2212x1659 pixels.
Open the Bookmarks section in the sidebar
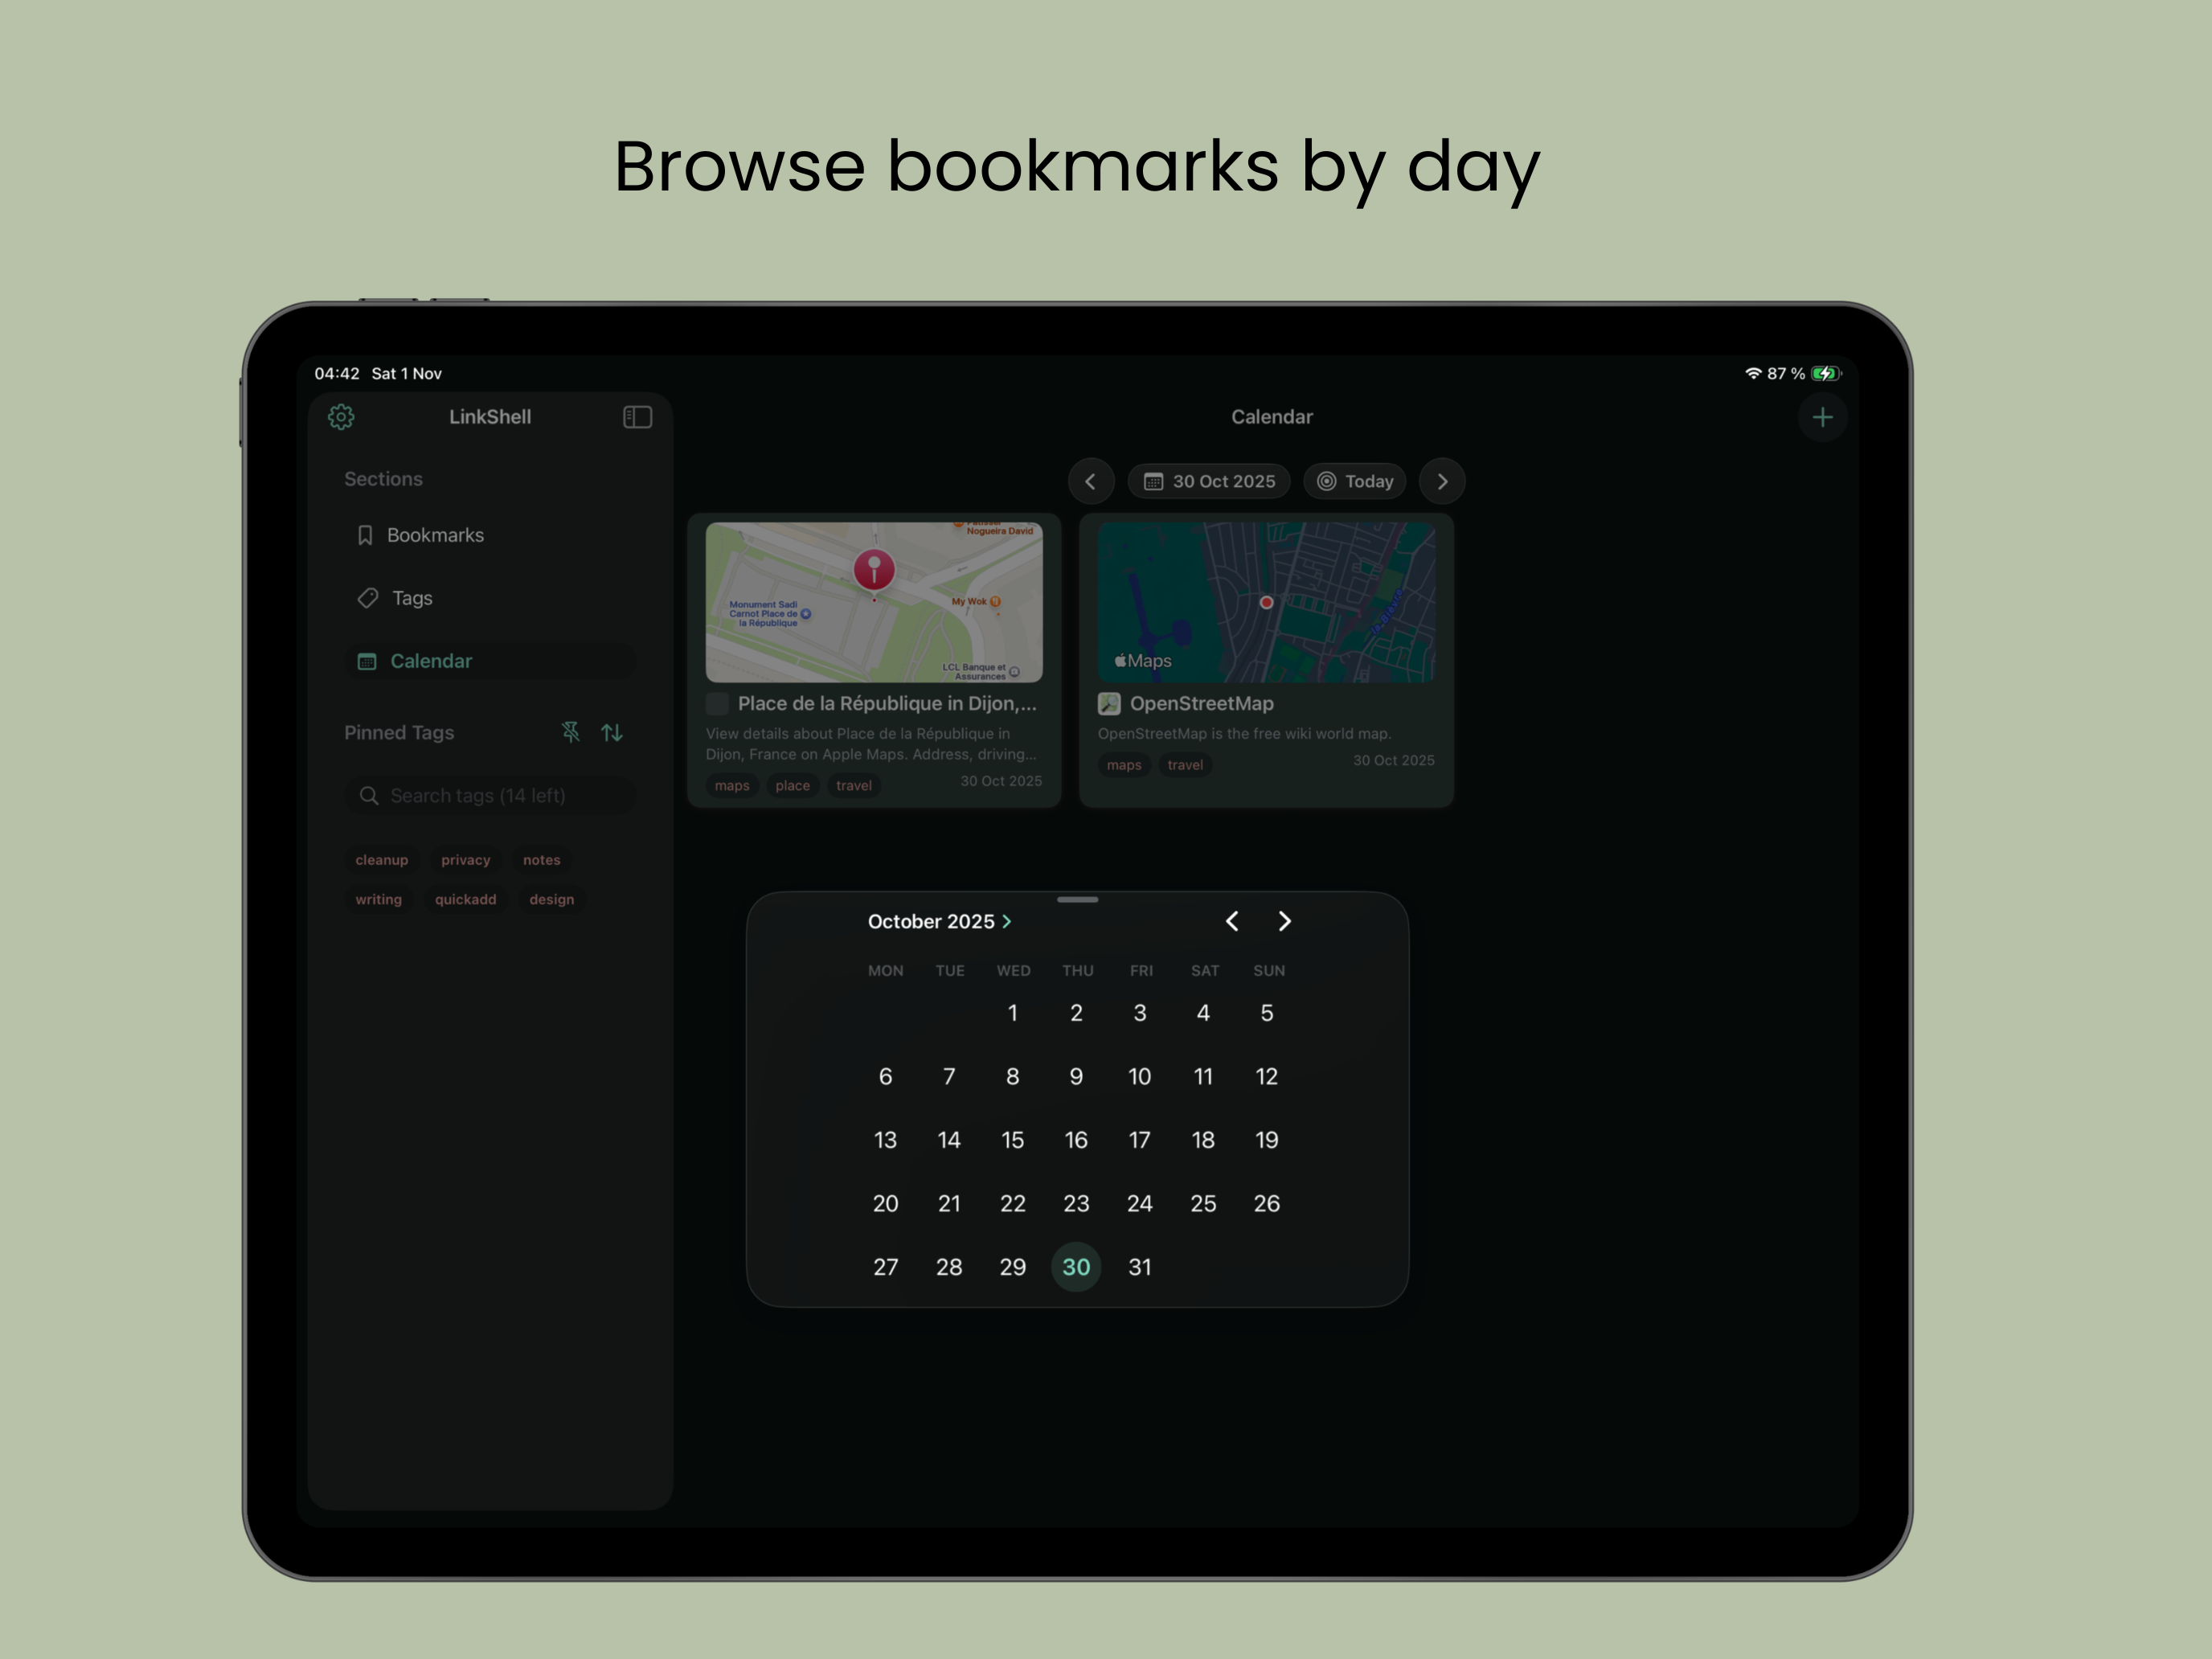[x=434, y=535]
